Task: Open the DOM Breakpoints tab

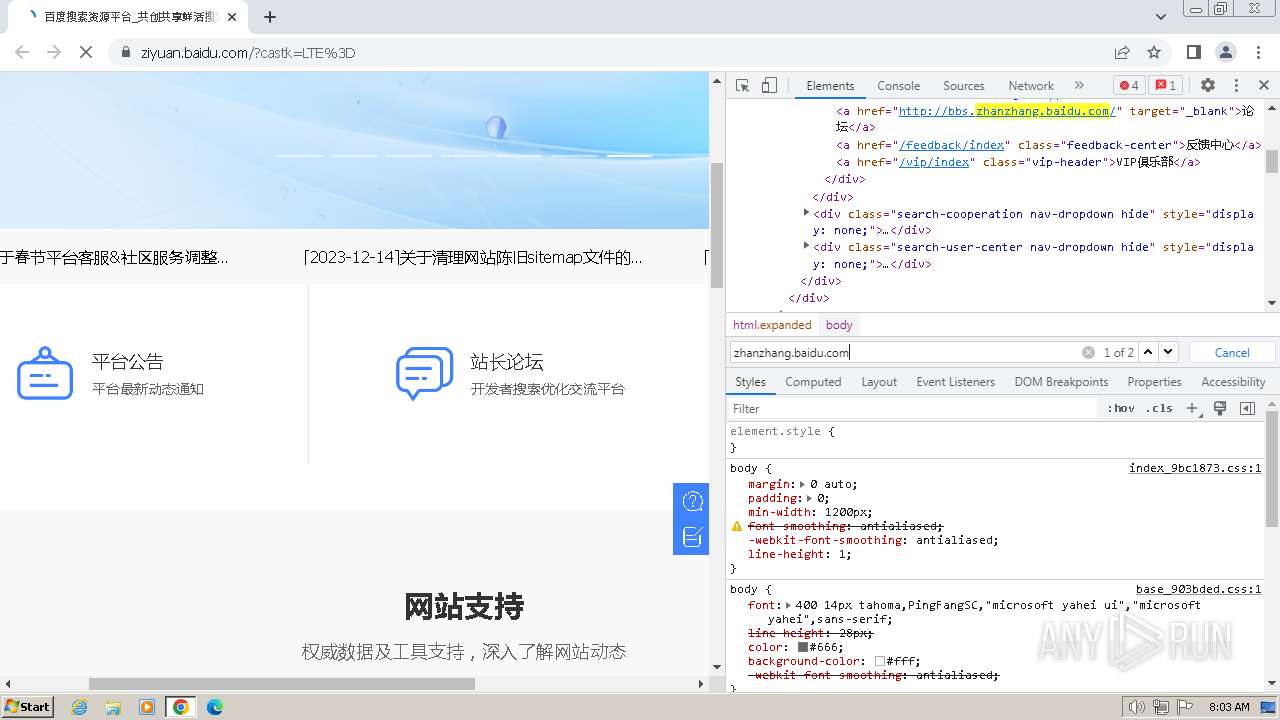Action: point(1061,382)
